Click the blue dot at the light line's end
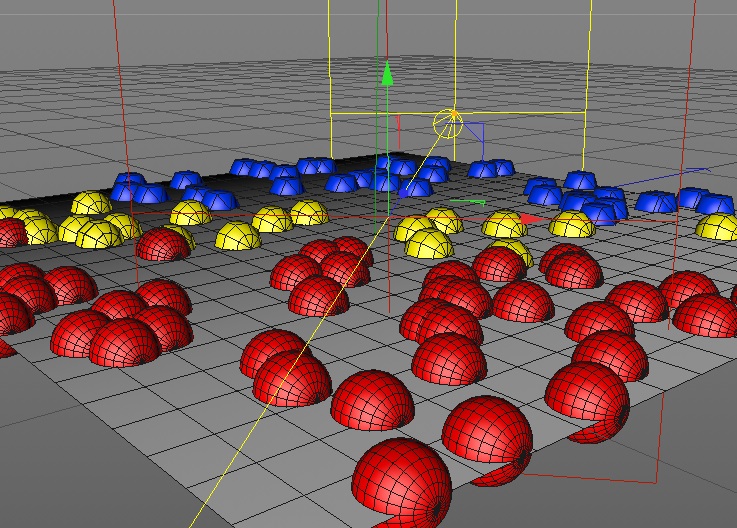The height and width of the screenshot is (528, 737). [x=403, y=193]
